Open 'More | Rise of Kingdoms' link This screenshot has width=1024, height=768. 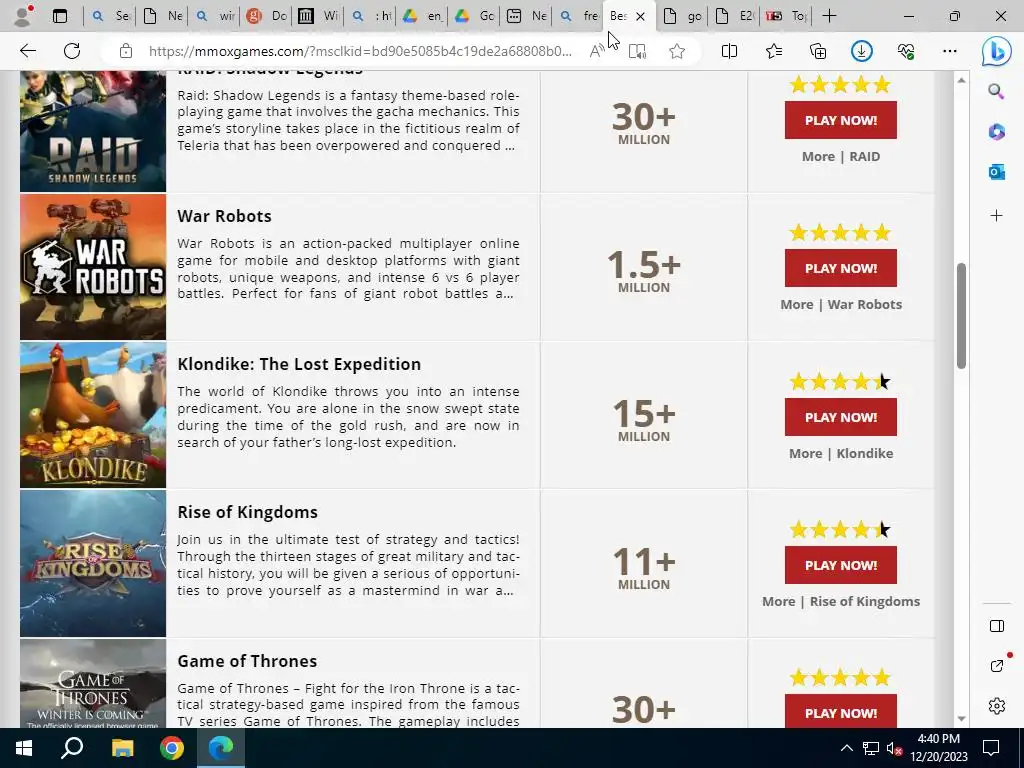point(840,601)
